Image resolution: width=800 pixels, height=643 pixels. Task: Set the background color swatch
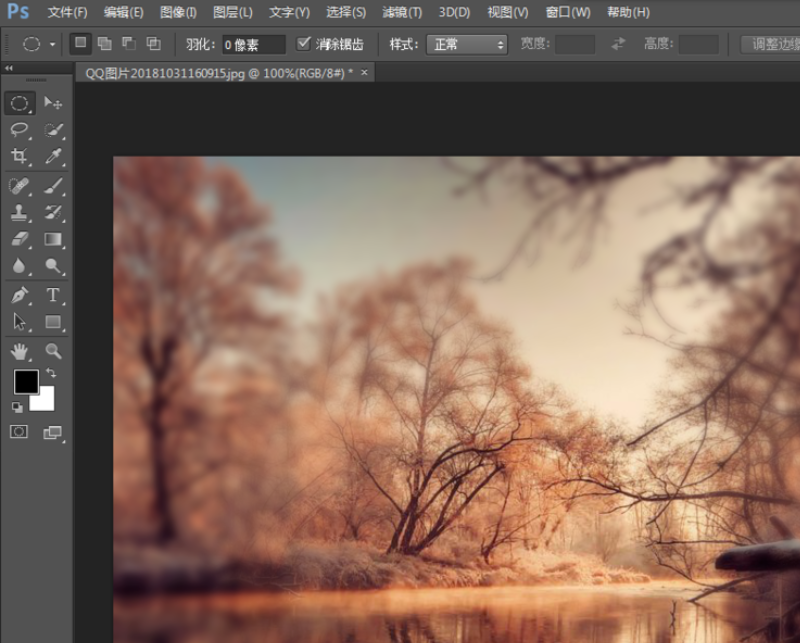pyautogui.click(x=45, y=401)
